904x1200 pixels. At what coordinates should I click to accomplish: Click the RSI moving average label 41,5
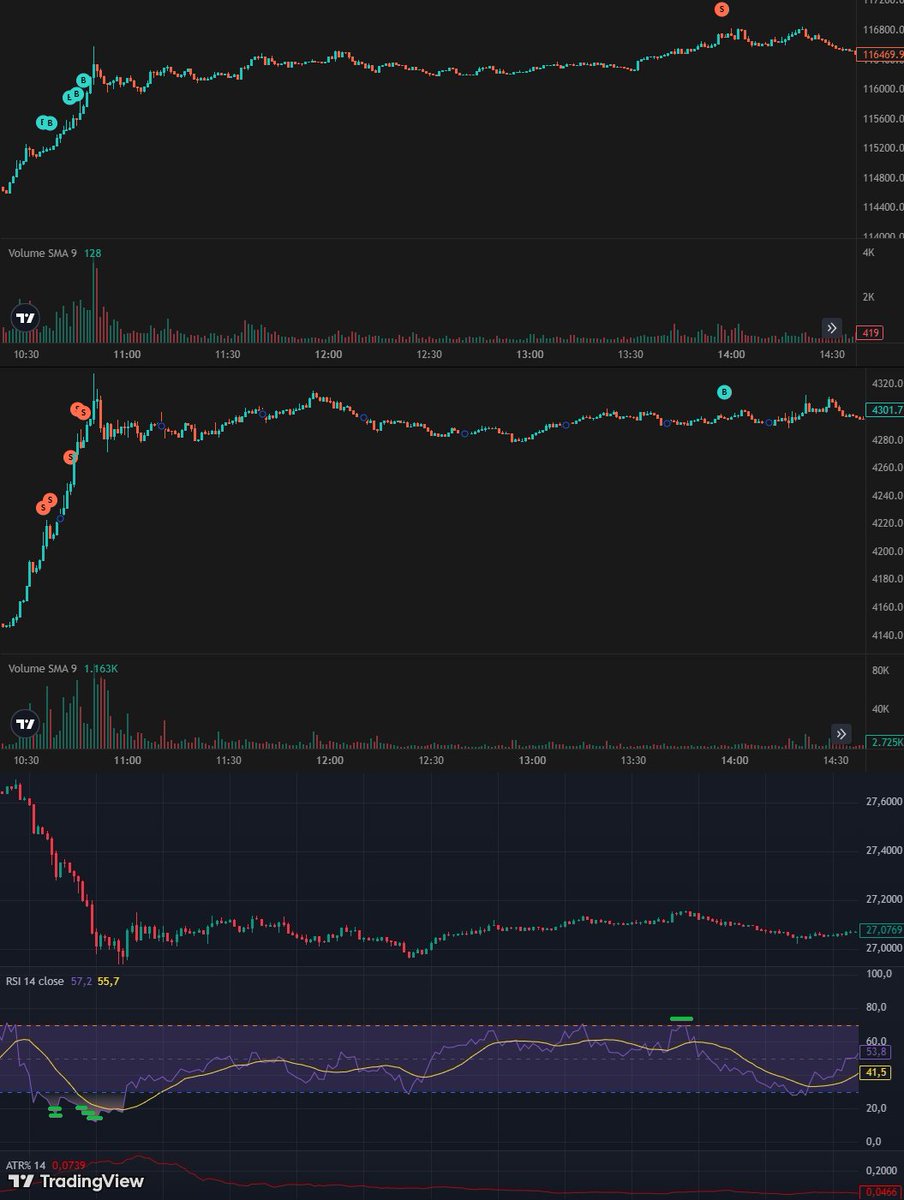pyautogui.click(x=877, y=1073)
